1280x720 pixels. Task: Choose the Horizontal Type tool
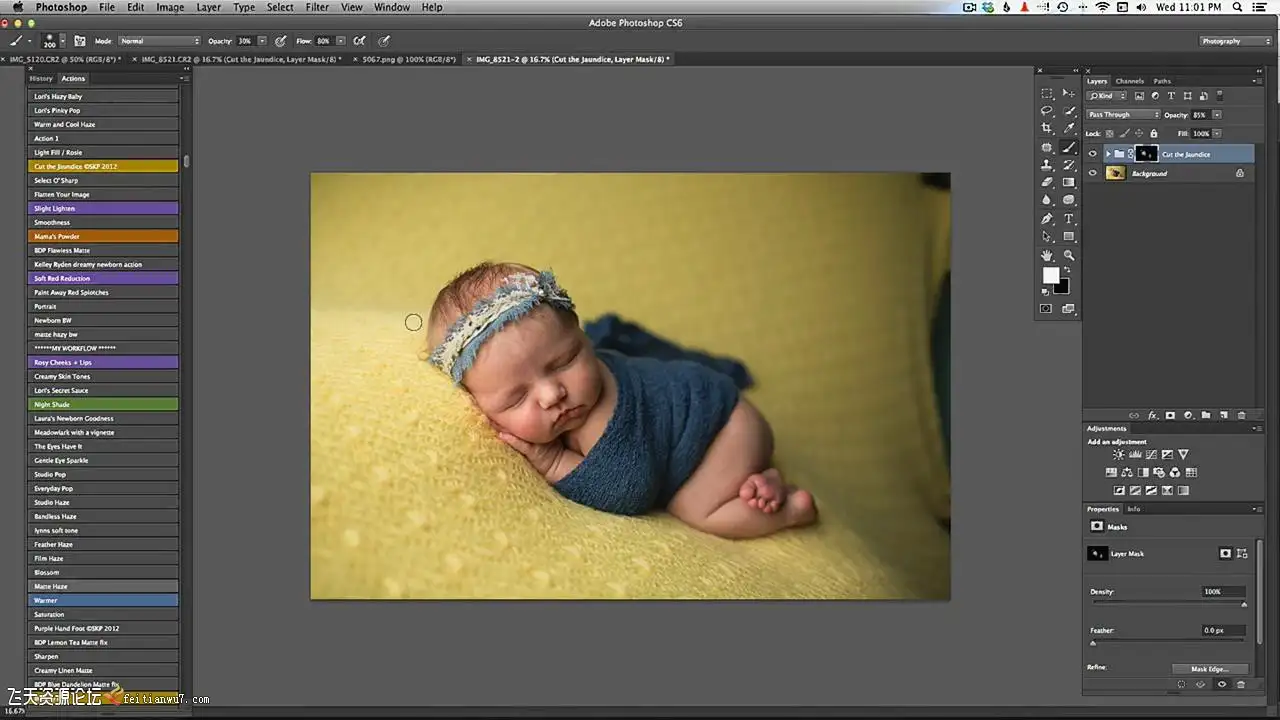point(1069,219)
